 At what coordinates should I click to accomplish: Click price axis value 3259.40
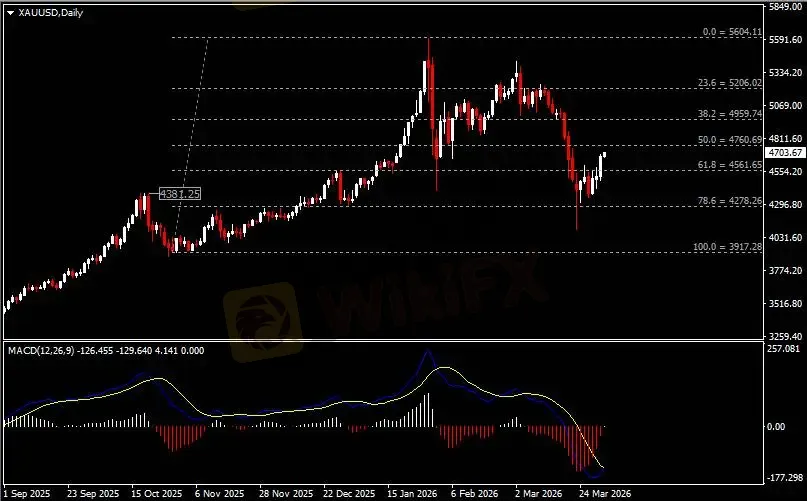785,336
